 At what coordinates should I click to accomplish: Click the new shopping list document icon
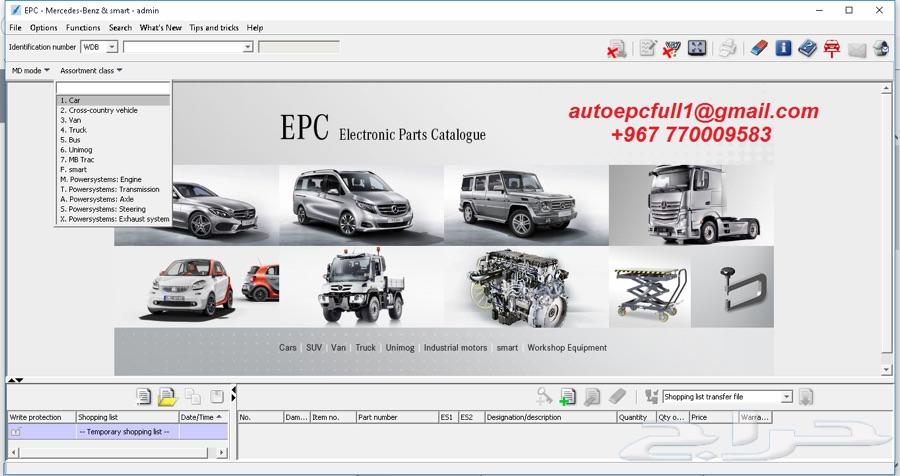pyautogui.click(x=143, y=396)
